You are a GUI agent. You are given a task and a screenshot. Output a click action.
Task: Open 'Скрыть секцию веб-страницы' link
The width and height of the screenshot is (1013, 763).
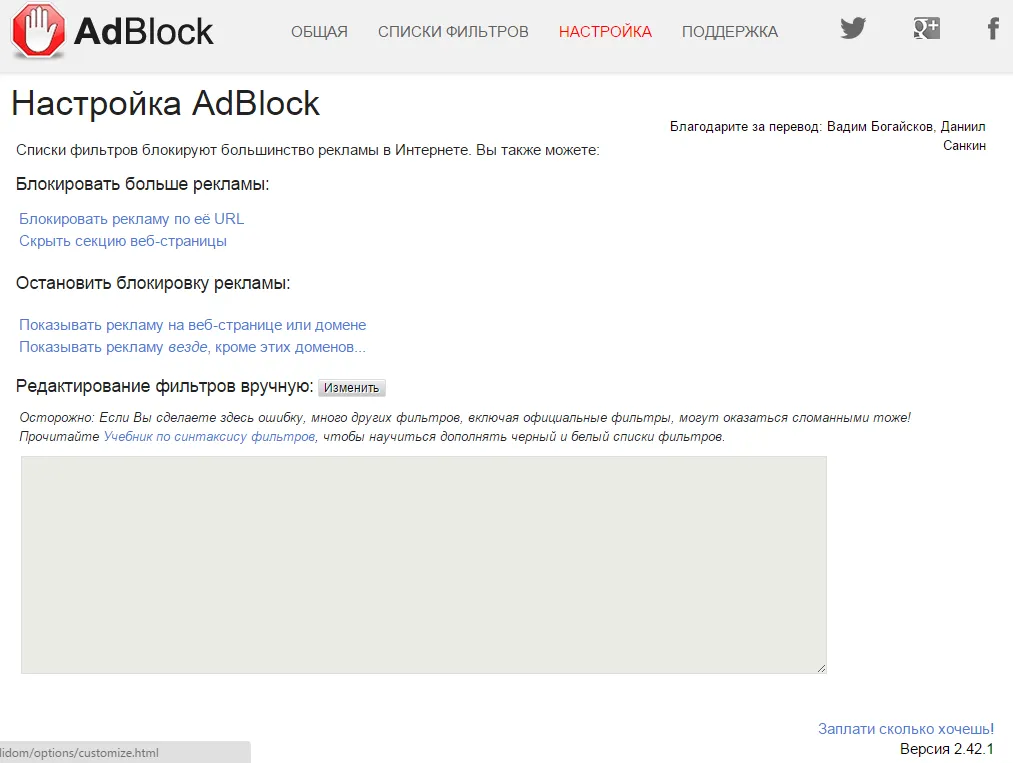tap(123, 241)
